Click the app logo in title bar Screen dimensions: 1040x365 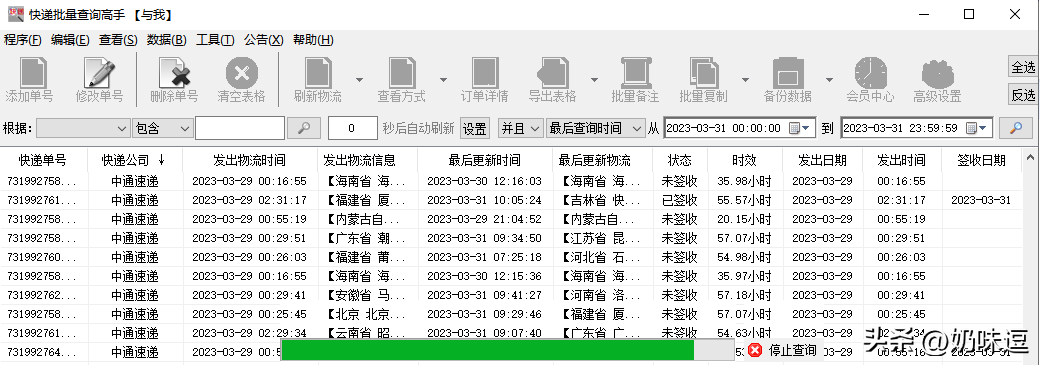pyautogui.click(x=15, y=14)
